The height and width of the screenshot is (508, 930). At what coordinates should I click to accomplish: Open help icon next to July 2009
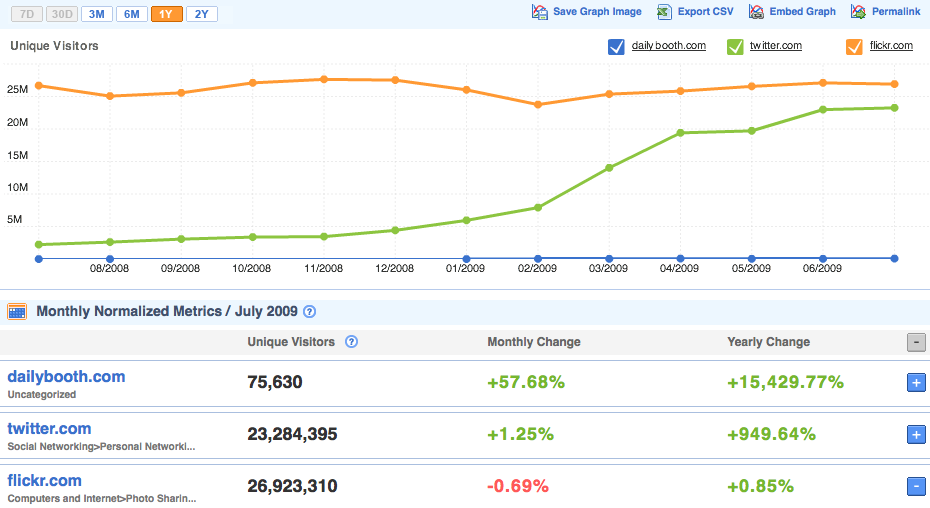(x=310, y=312)
